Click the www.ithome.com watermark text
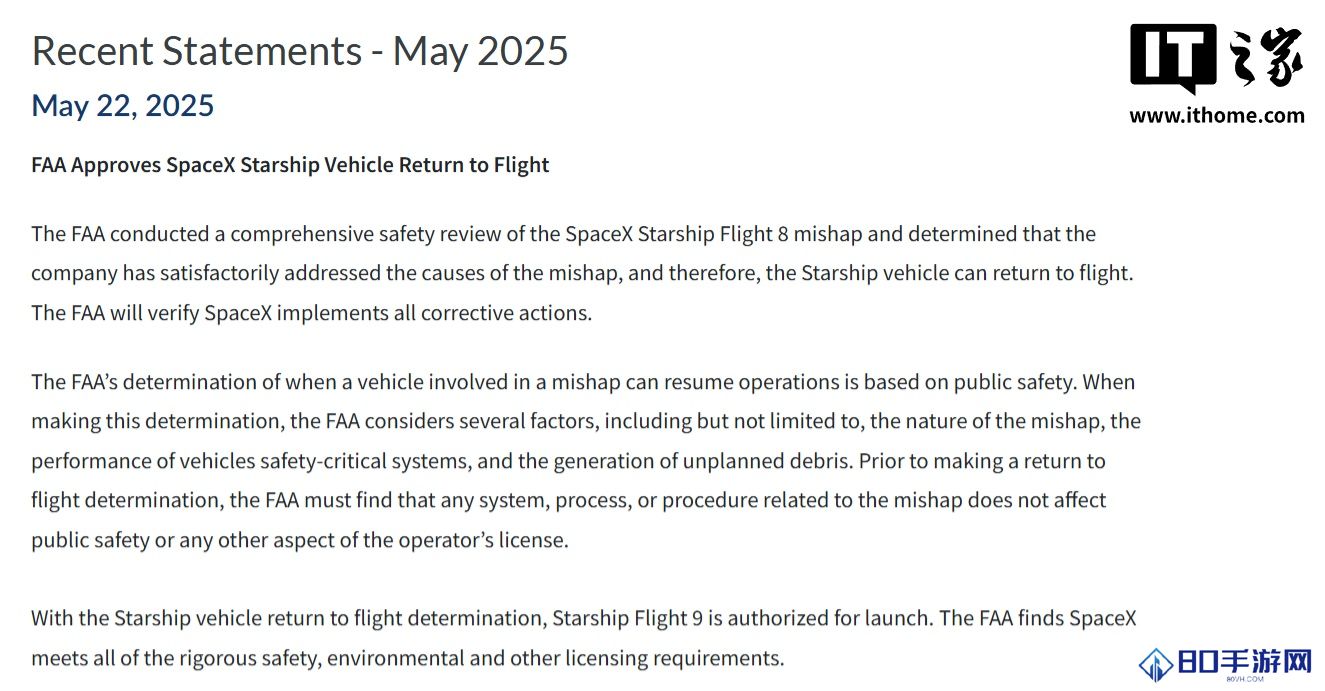Viewport: 1325px width, 691px height. click(1217, 115)
